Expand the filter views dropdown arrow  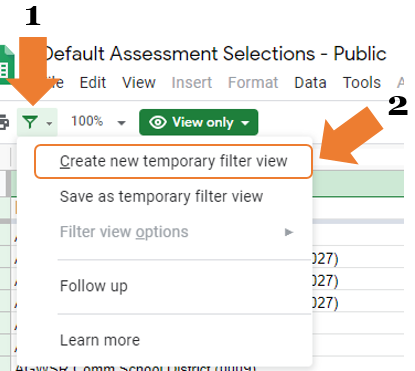49,124
